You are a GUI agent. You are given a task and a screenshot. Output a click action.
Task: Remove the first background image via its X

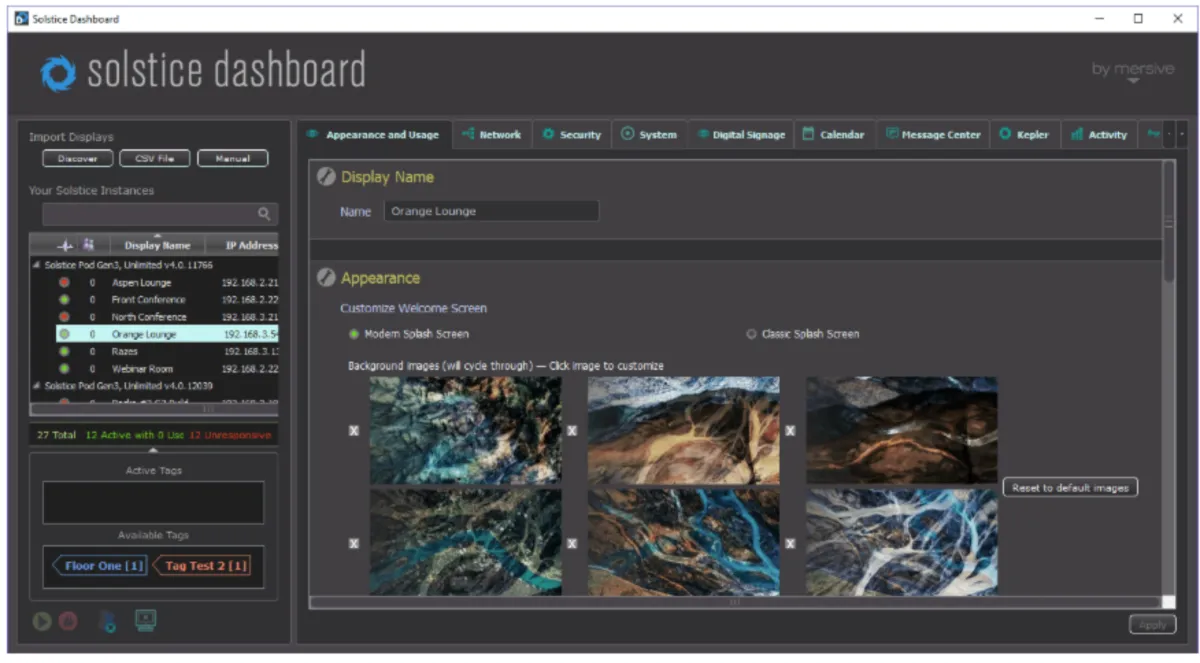pyautogui.click(x=353, y=431)
